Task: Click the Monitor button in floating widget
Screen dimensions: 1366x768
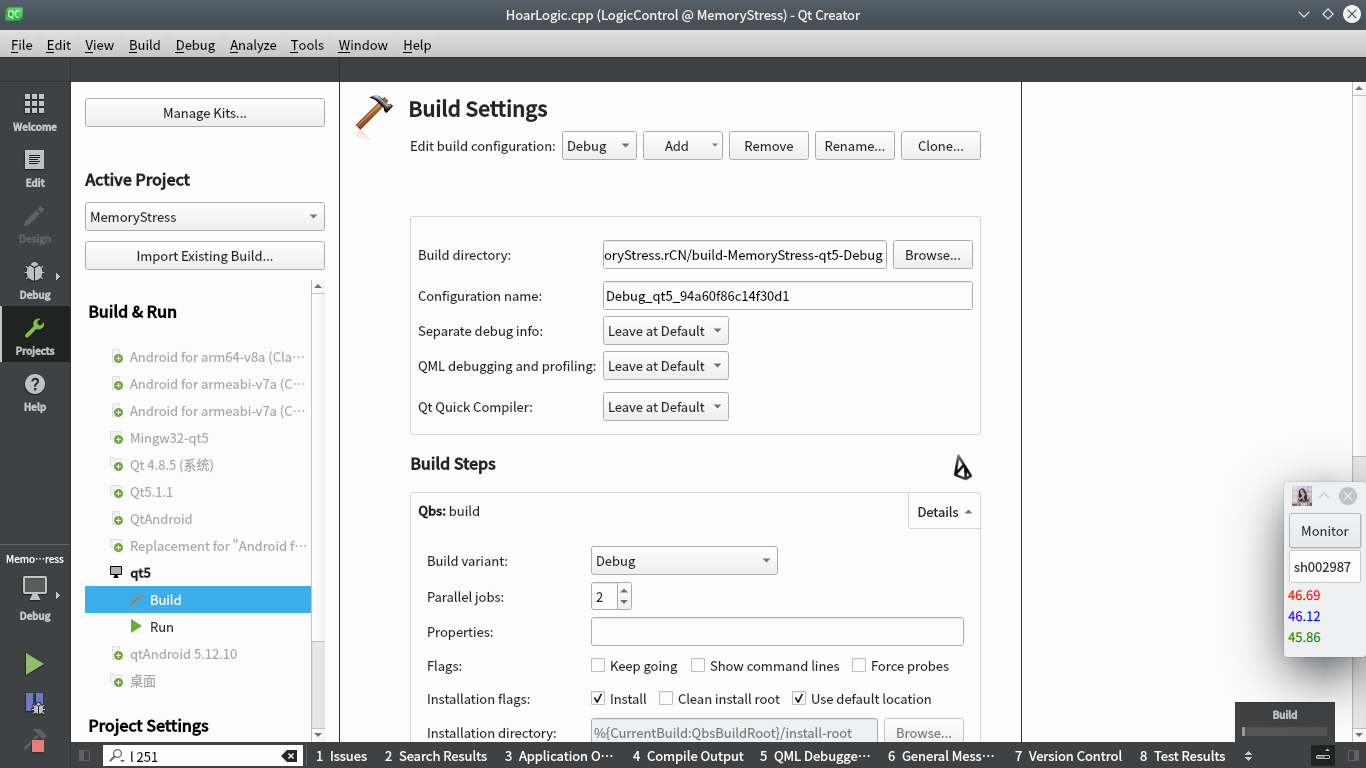Action: pyautogui.click(x=1325, y=531)
